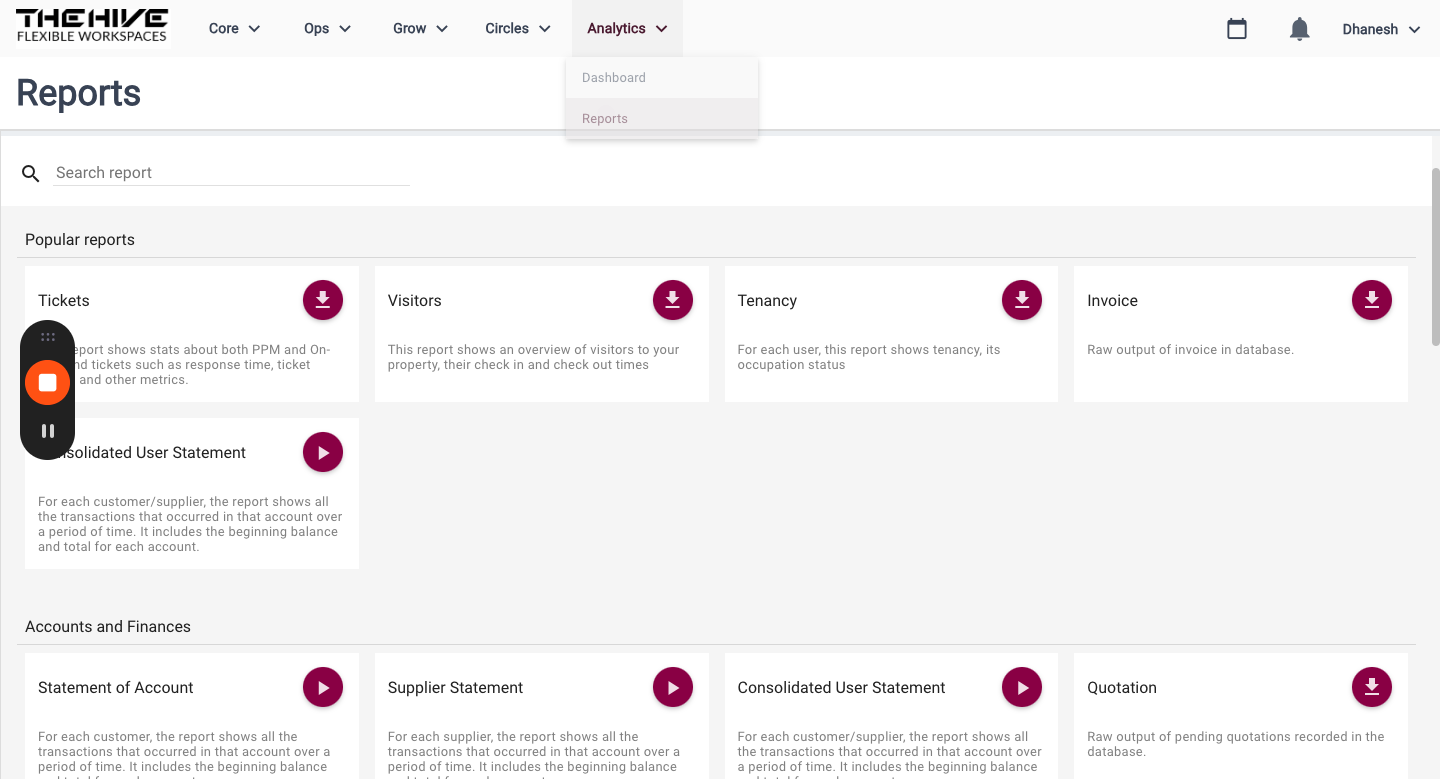Open the calendar icon in header

click(1237, 29)
